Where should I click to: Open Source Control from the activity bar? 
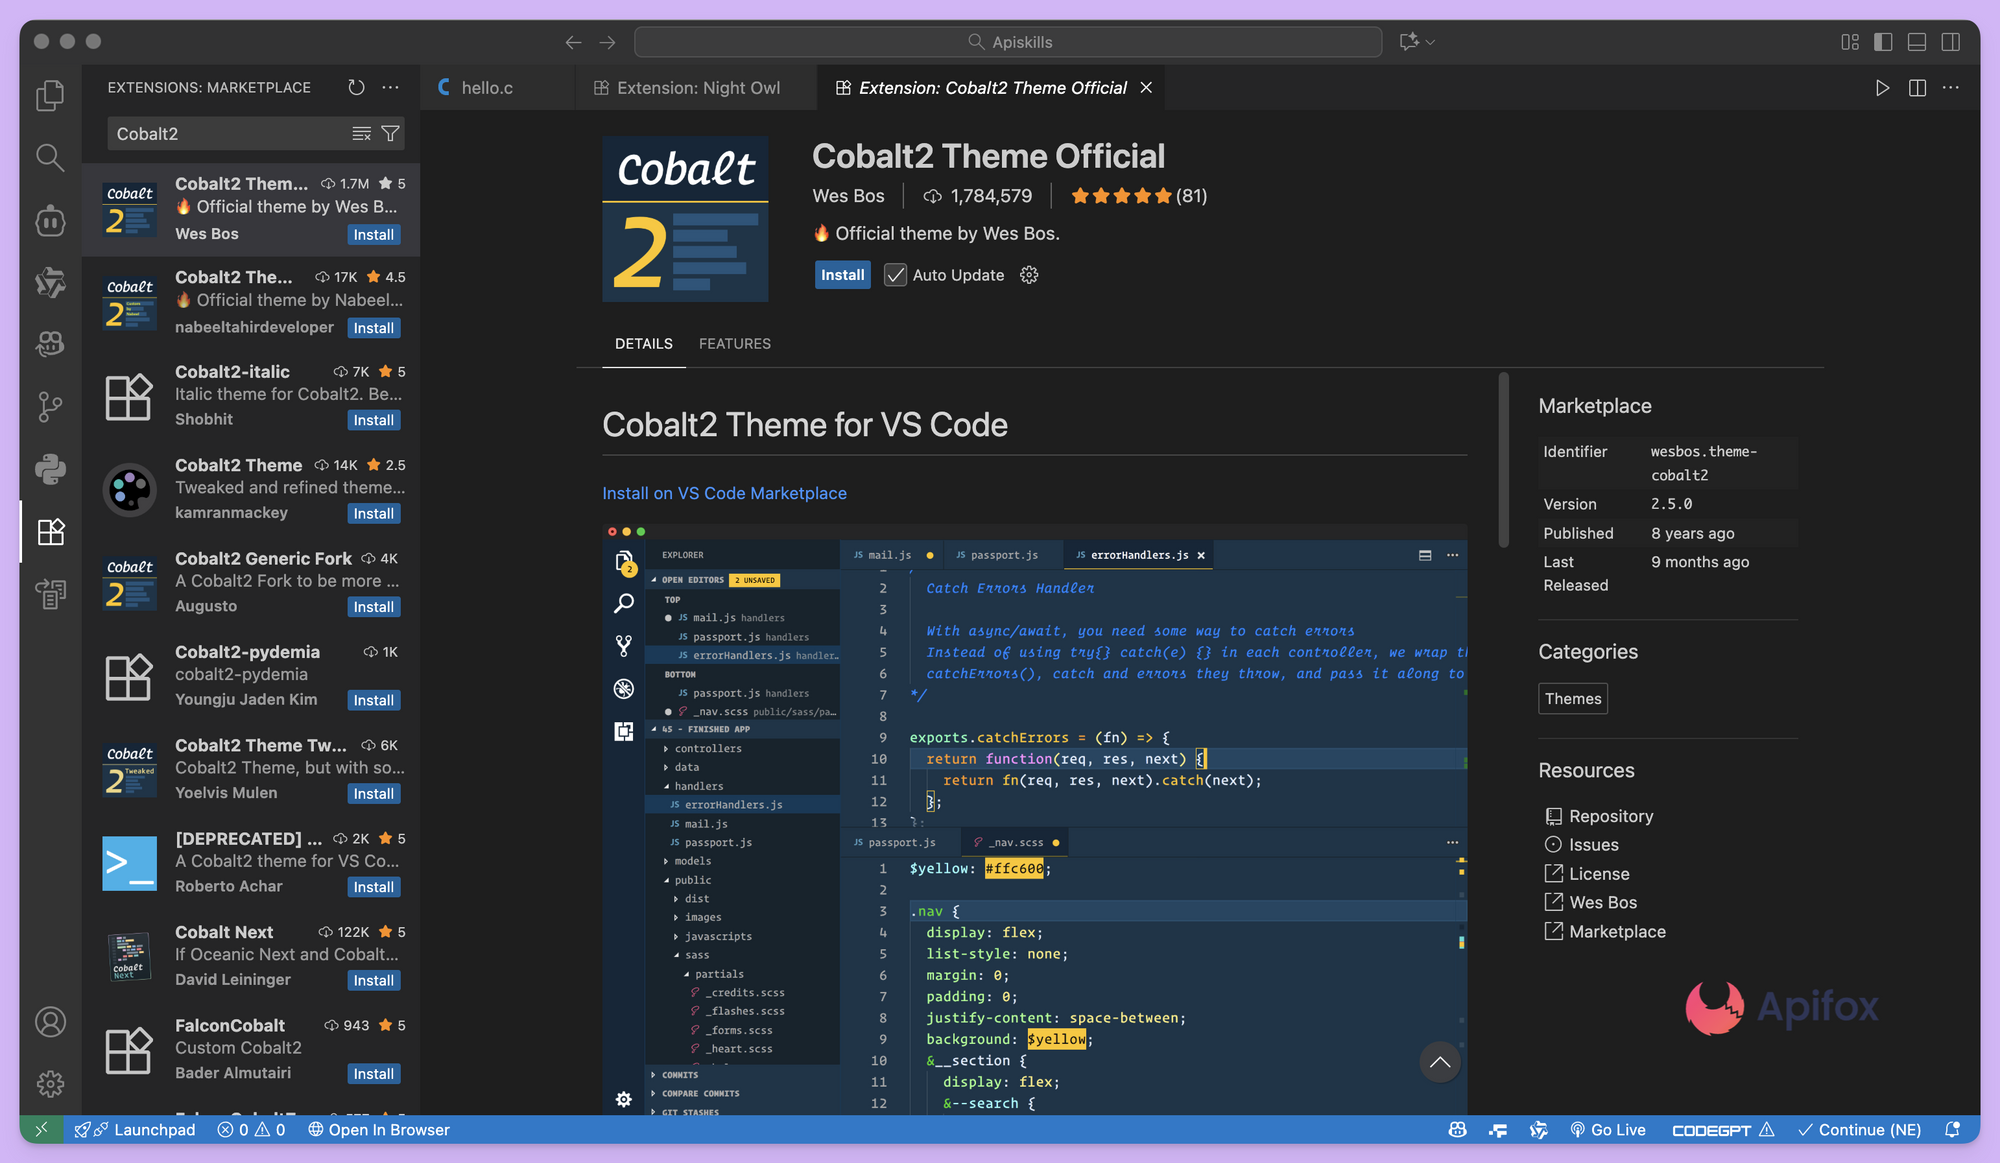pyautogui.click(x=50, y=406)
